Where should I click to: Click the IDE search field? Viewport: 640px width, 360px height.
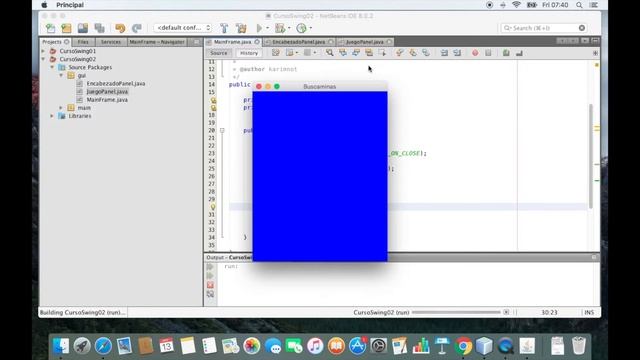(544, 28)
